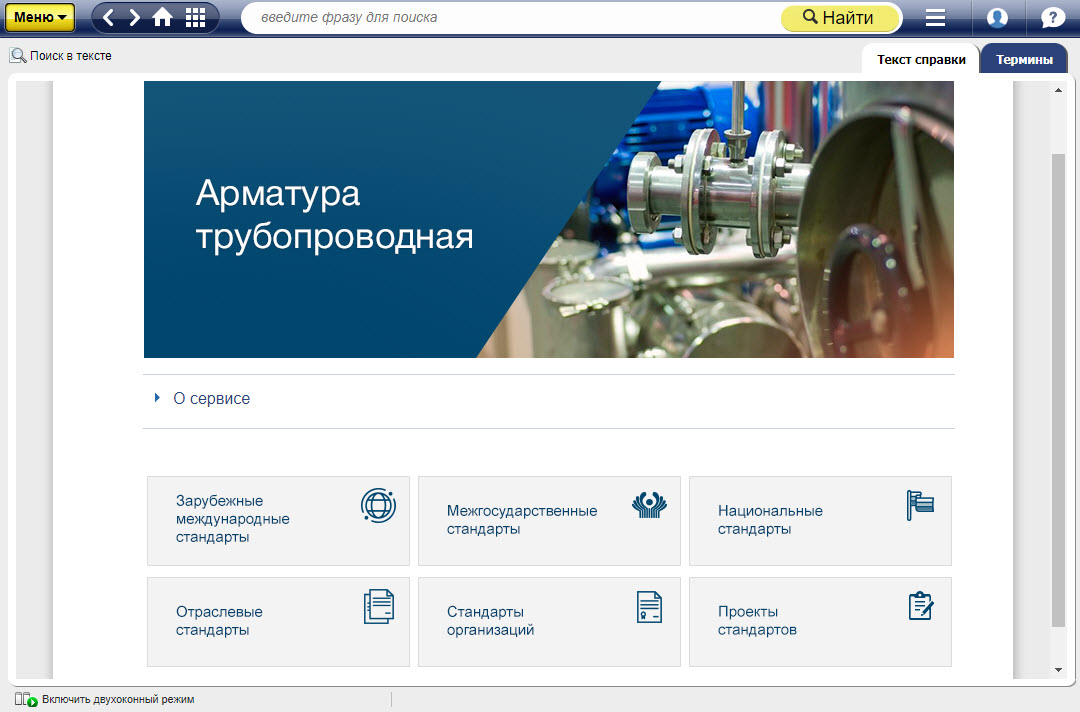The image size is (1080, 712).
Task: Click the emblem icon for Межгосударственные стандарты
Action: click(x=649, y=505)
